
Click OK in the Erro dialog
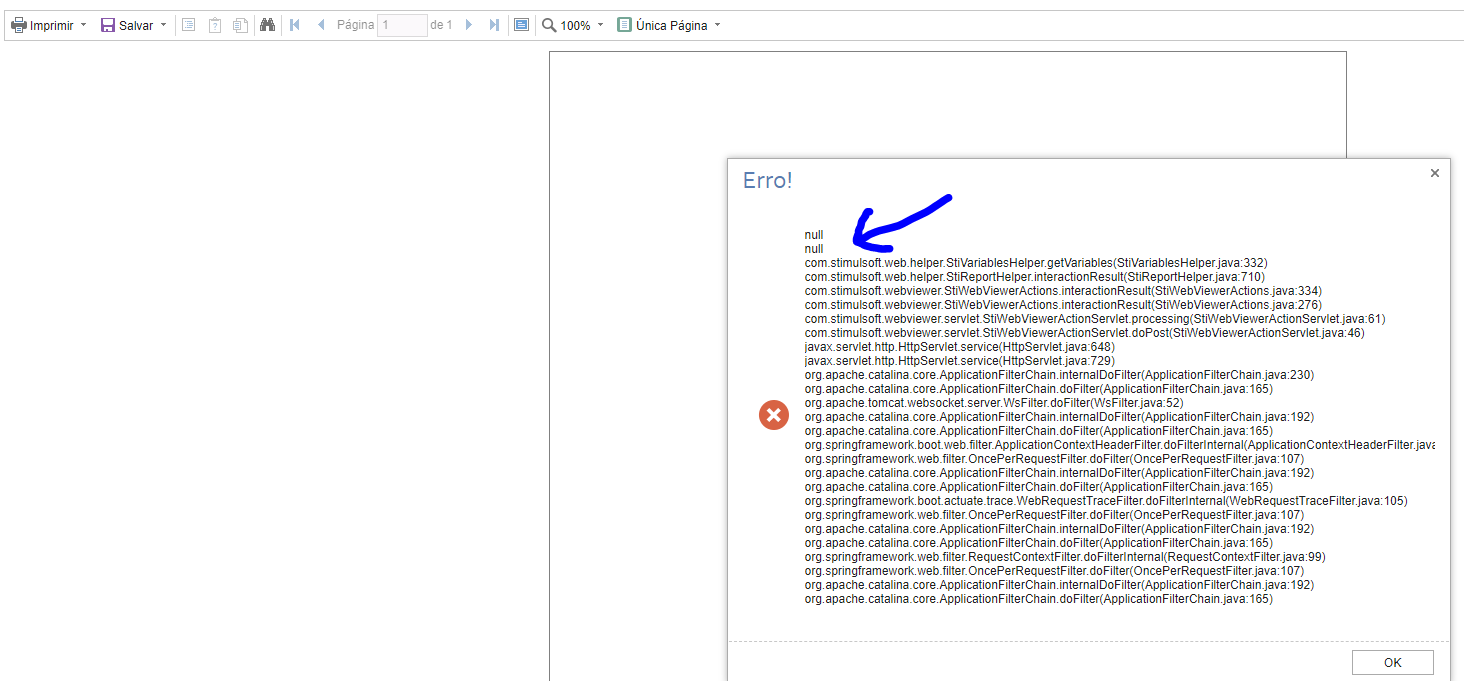point(1393,663)
